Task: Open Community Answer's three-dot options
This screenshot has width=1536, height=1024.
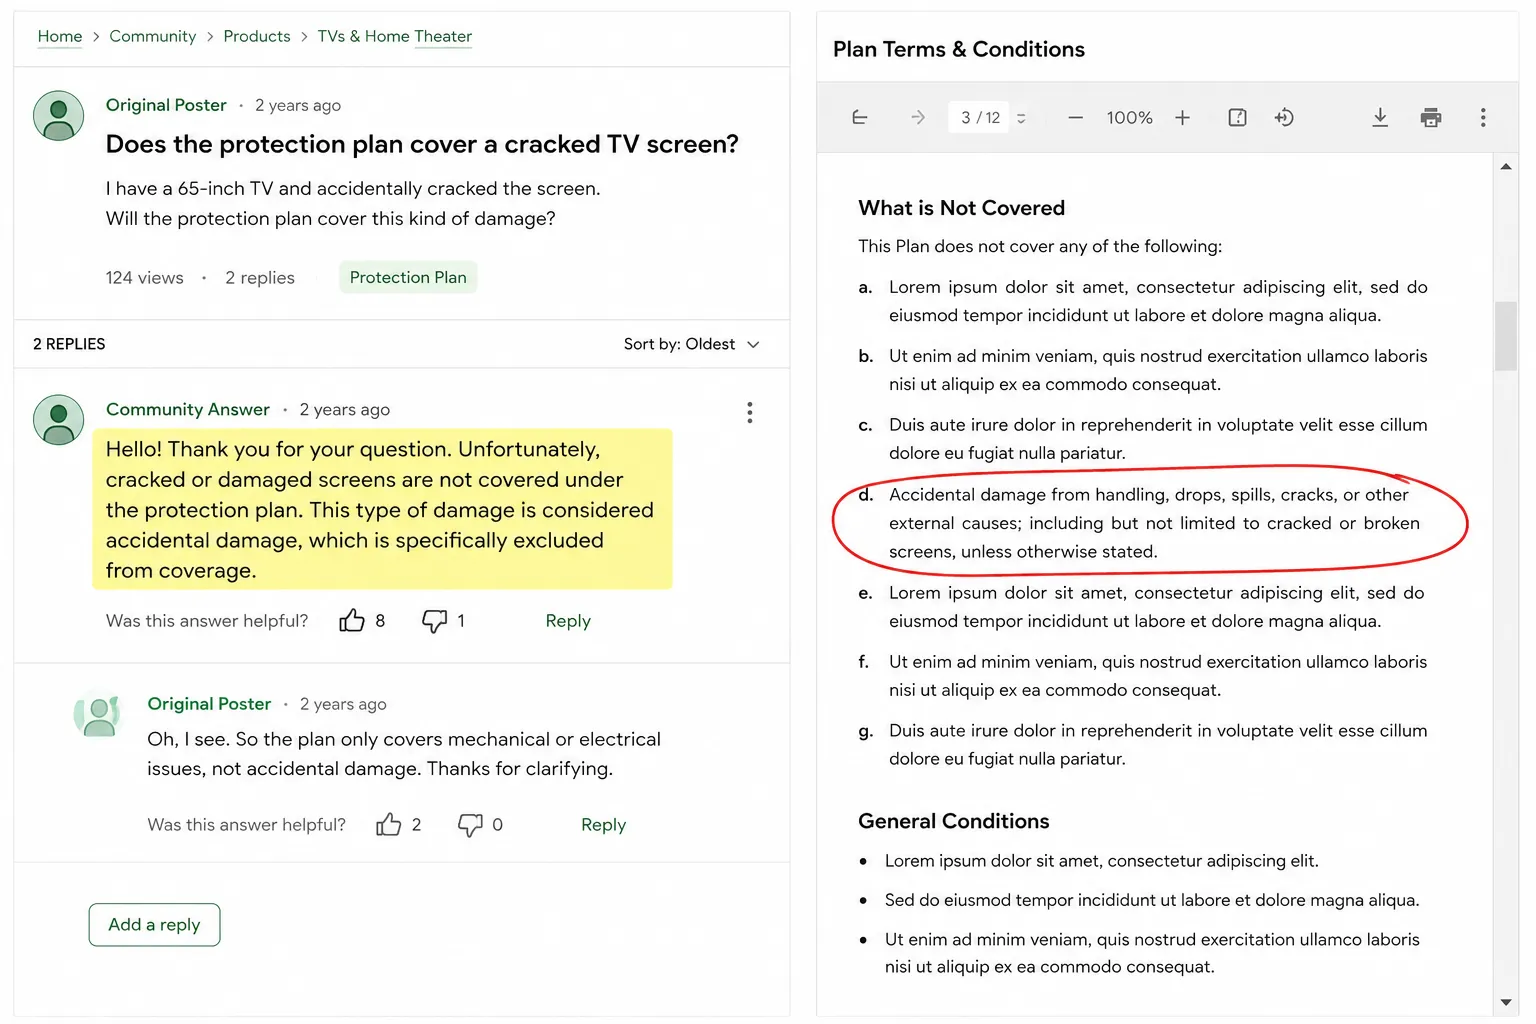Action: [749, 413]
